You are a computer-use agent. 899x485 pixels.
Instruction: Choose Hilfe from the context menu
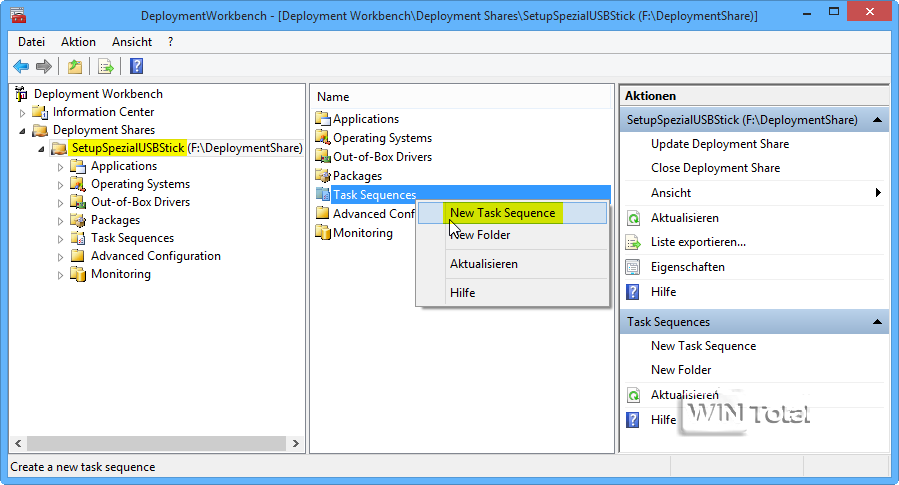[x=512, y=292]
